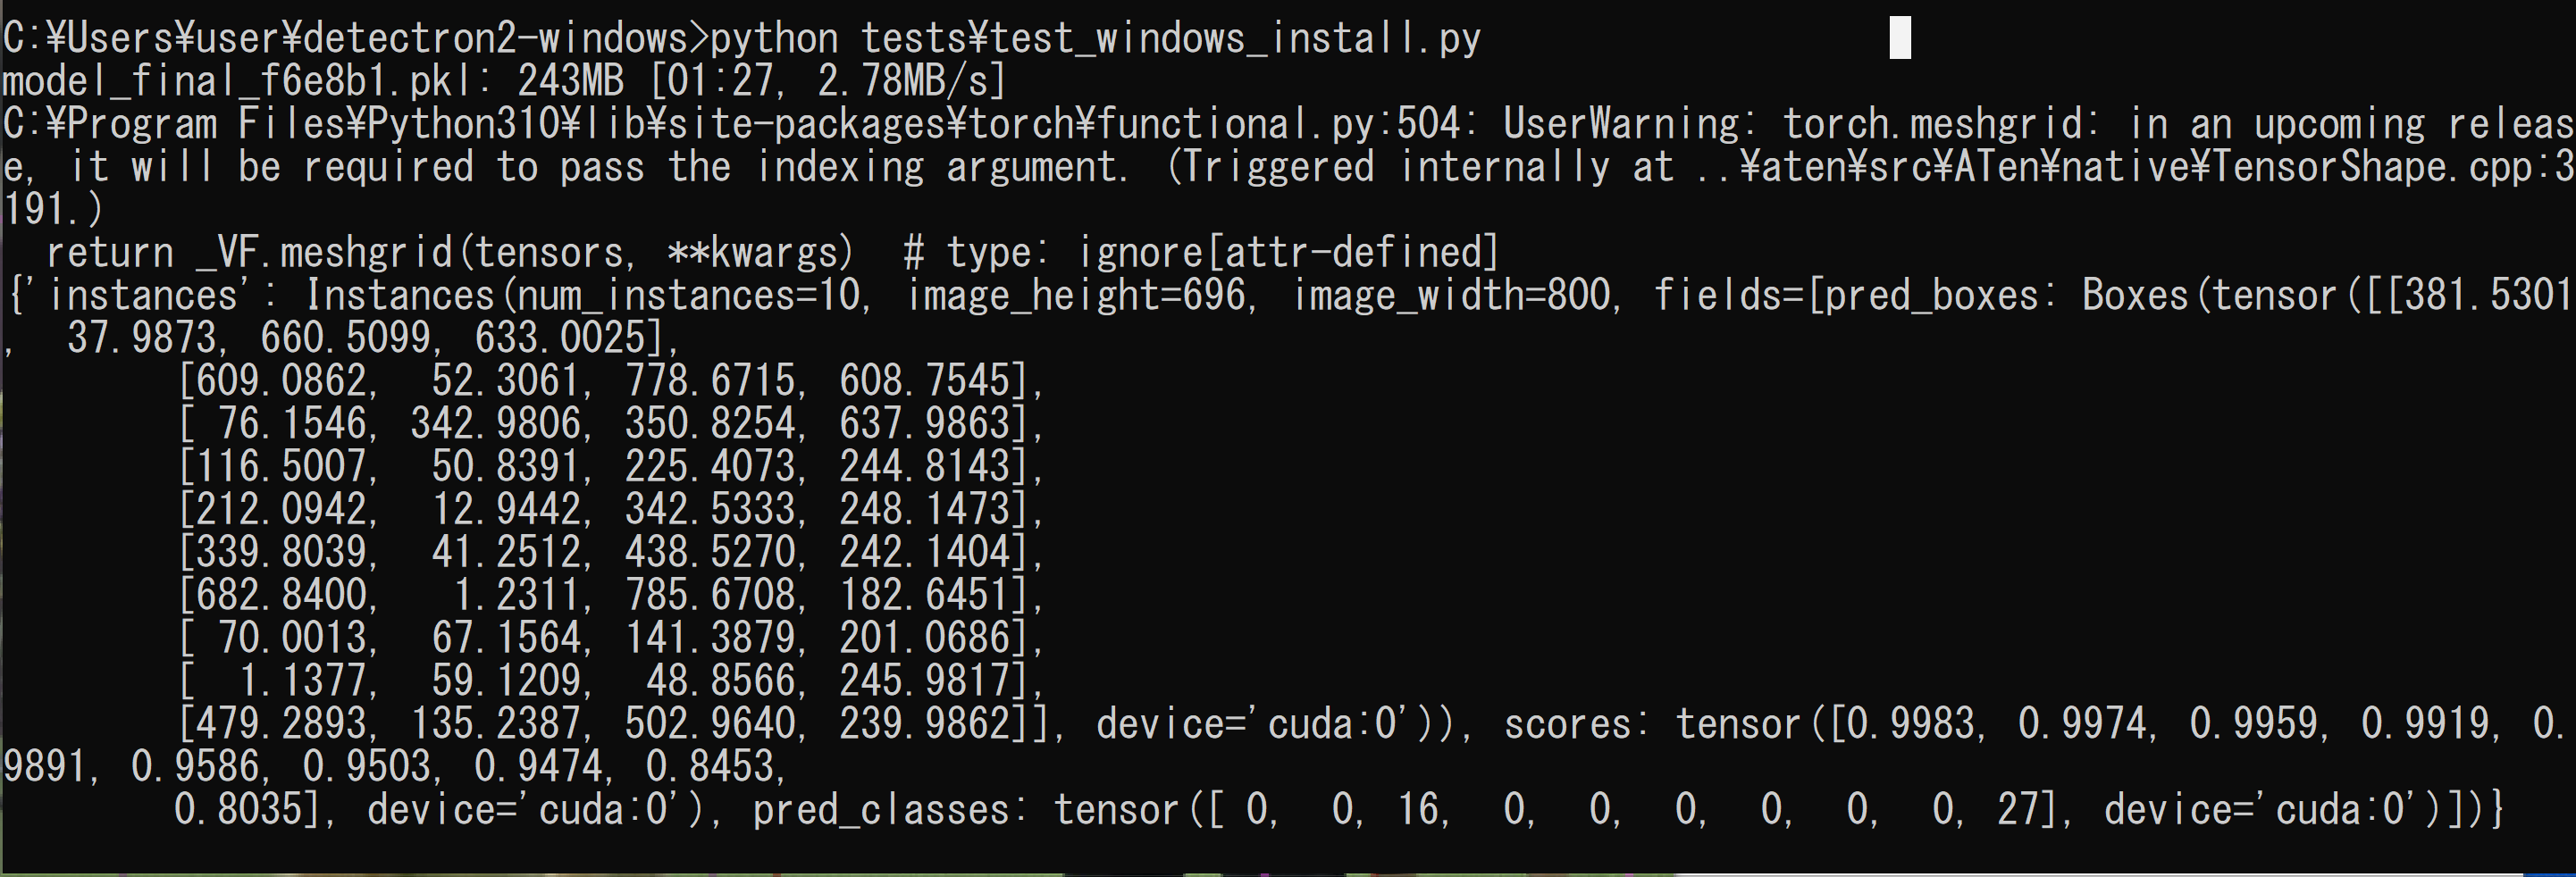Click box value 479.2893
The width and height of the screenshot is (2576, 877).
pyautogui.click(x=282, y=724)
